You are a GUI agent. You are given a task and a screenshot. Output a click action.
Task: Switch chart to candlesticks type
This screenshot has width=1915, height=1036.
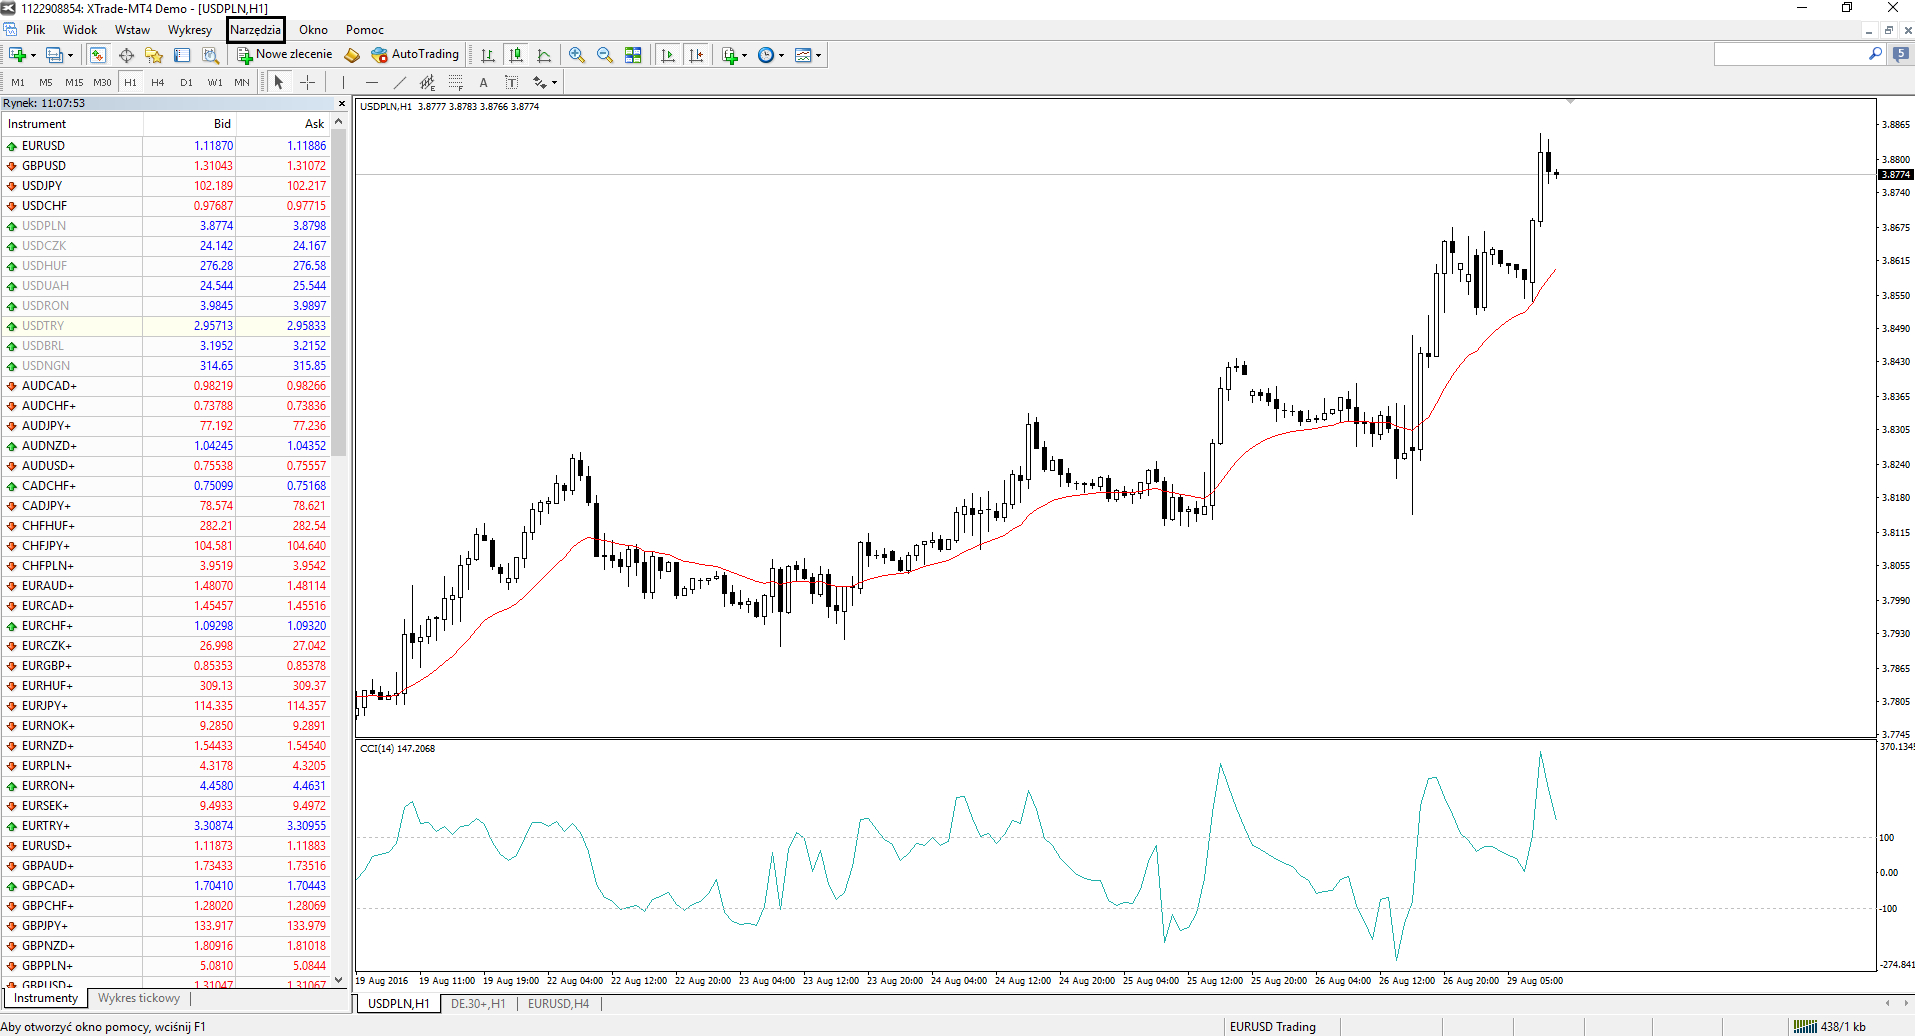[x=516, y=55]
